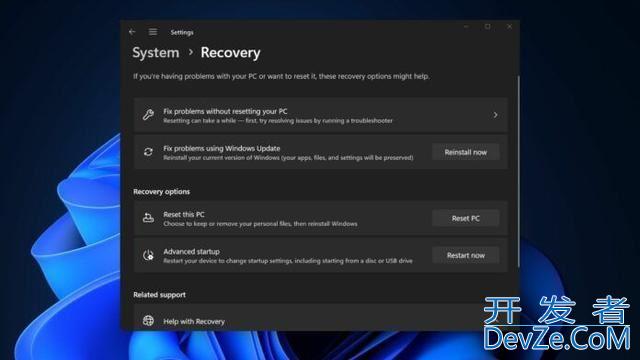Click Reinstall now button
This screenshot has height=360, width=640.
466,152
